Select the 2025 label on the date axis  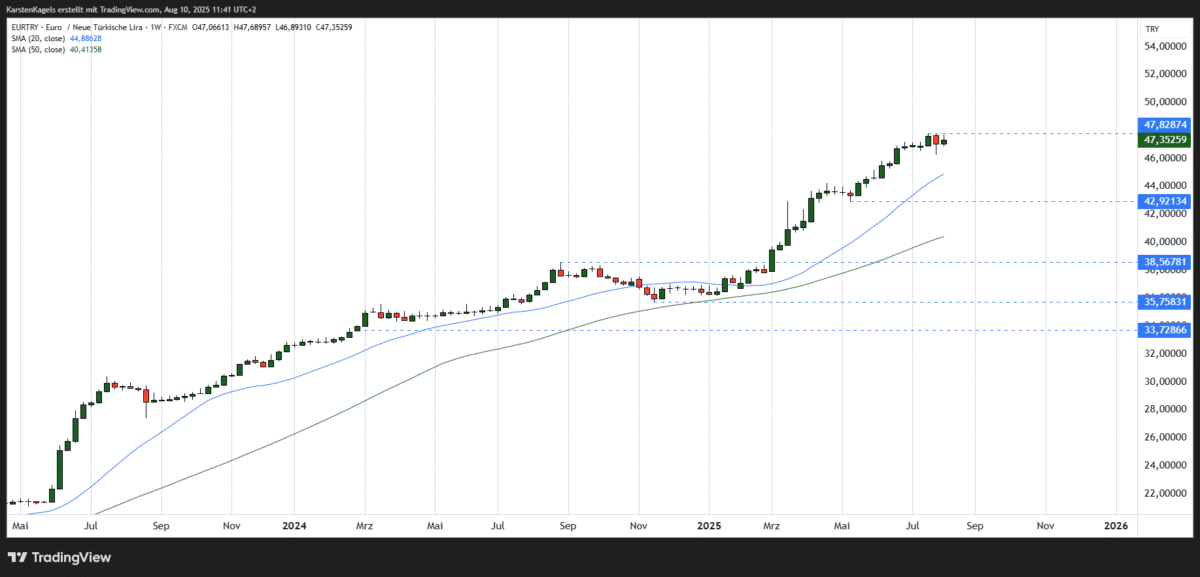(712, 525)
